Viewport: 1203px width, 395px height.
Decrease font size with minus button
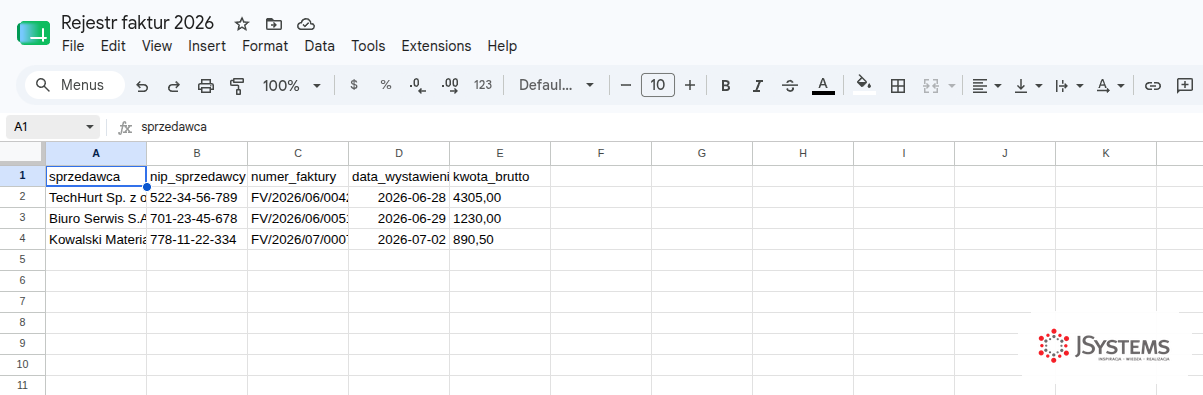click(626, 86)
